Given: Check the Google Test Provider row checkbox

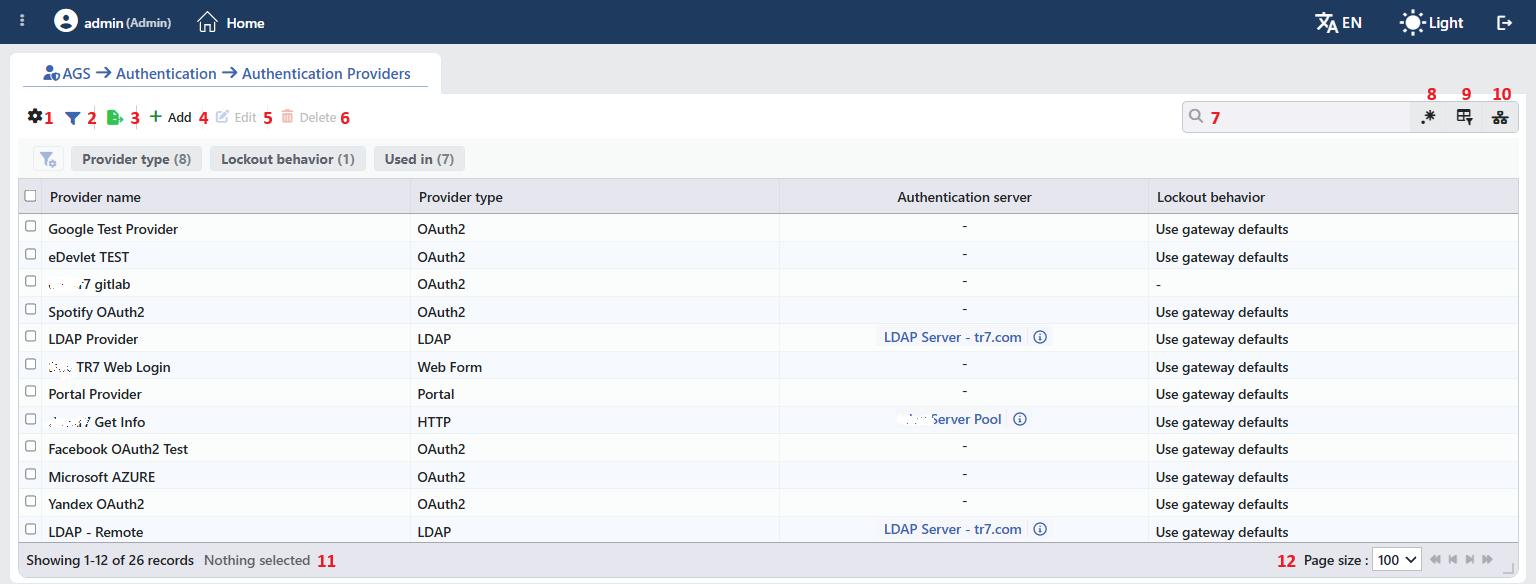Looking at the screenshot, I should pos(31,227).
